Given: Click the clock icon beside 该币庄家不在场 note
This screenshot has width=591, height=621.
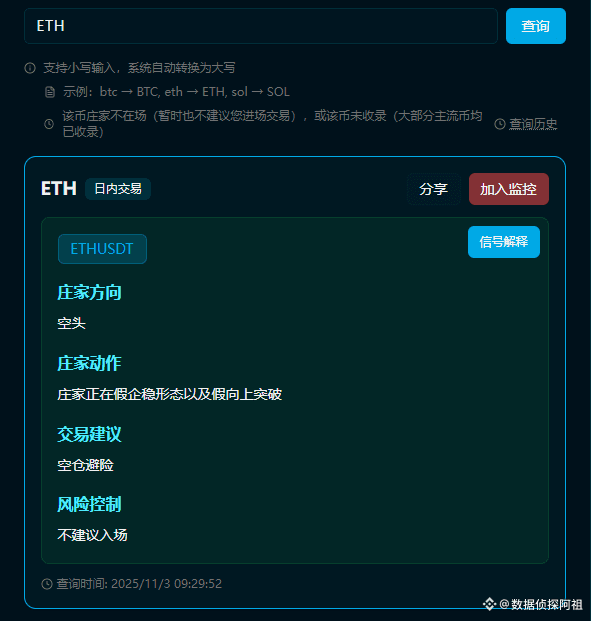Looking at the screenshot, I should click(x=49, y=124).
